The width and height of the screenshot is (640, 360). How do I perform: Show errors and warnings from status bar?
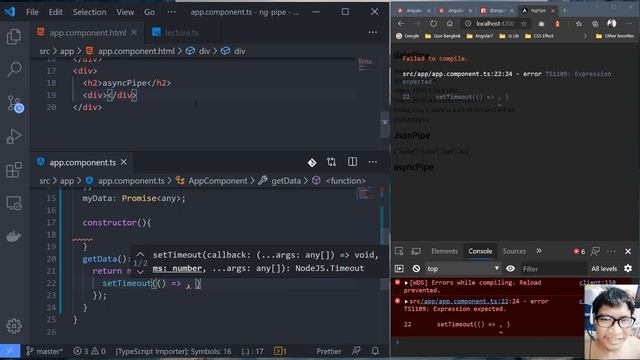[89, 351]
